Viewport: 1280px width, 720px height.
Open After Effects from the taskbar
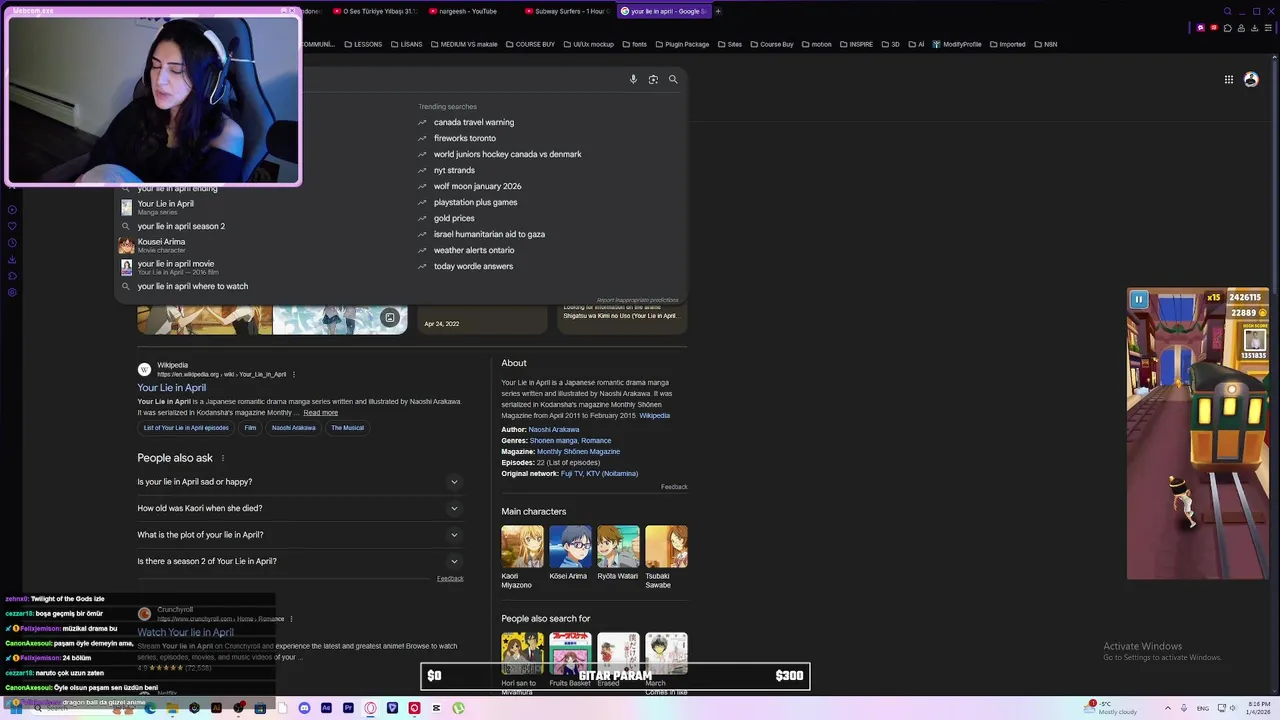pos(326,708)
